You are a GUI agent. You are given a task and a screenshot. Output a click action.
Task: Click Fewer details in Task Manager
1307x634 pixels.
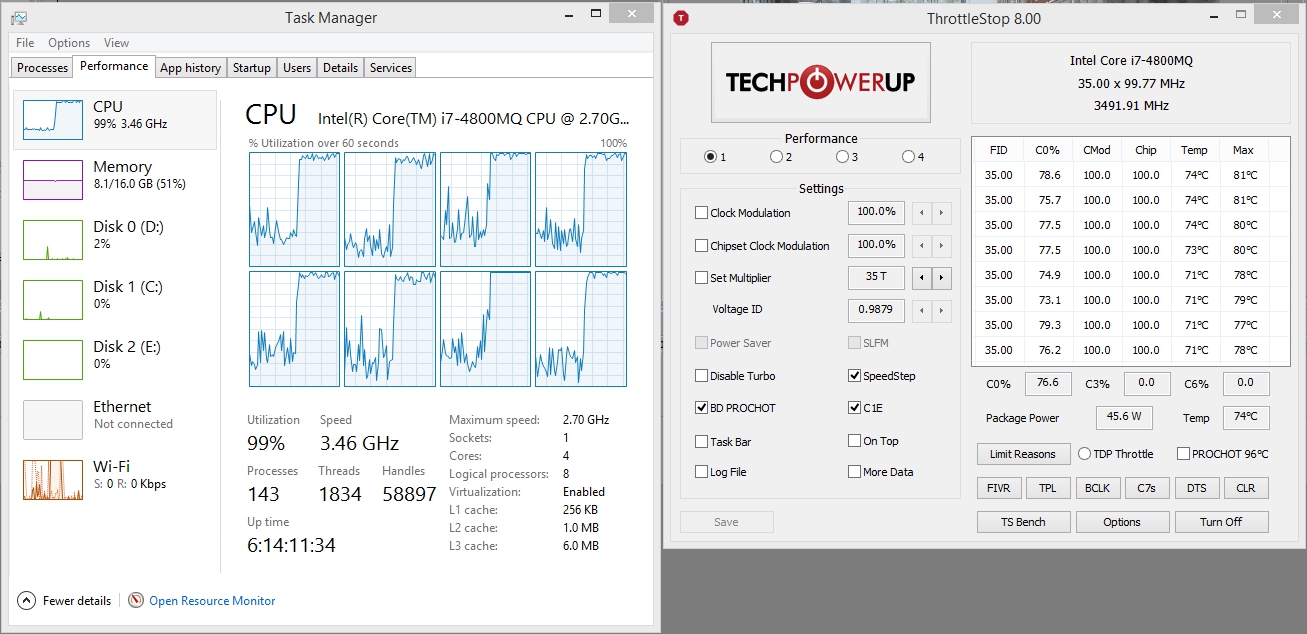pos(77,601)
